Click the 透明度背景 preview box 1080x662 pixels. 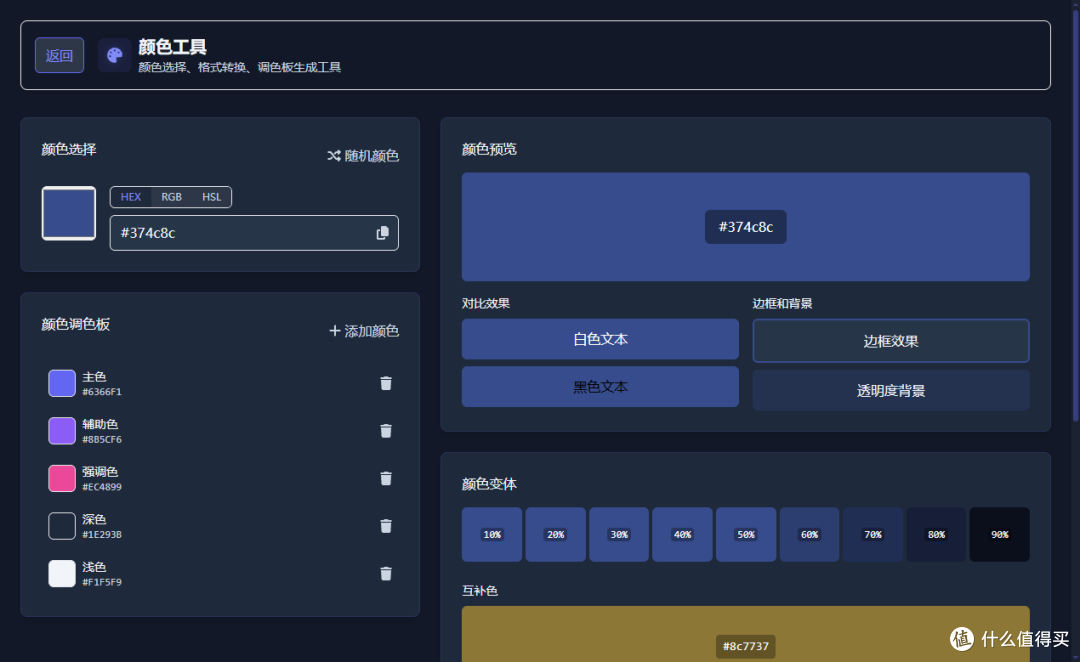pos(891,391)
